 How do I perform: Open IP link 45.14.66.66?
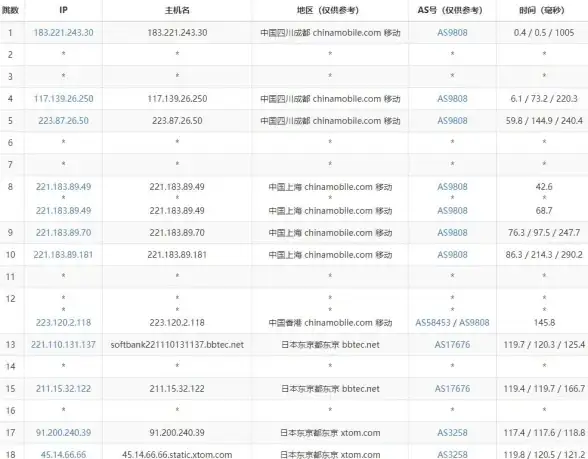(63, 454)
